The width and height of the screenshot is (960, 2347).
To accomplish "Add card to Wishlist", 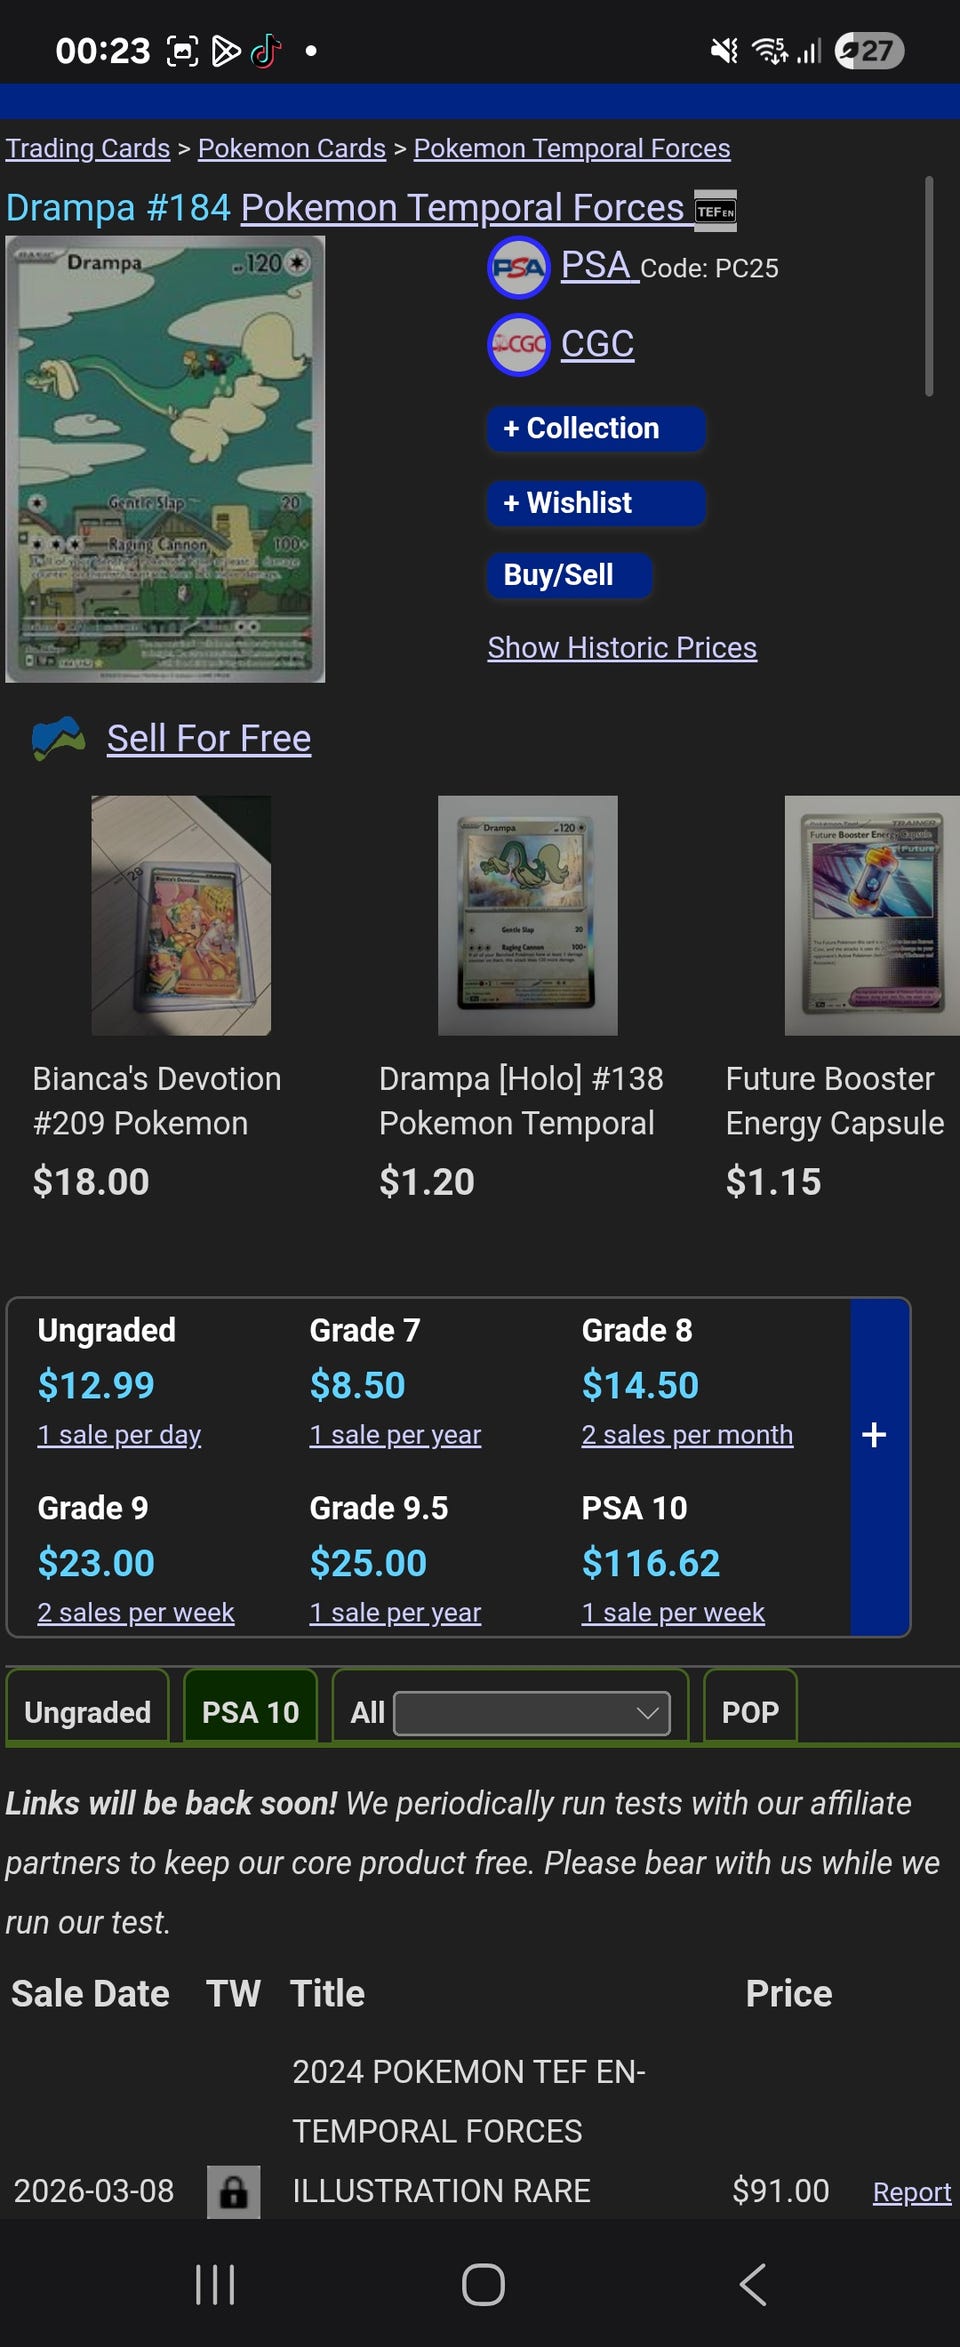I will click(596, 503).
